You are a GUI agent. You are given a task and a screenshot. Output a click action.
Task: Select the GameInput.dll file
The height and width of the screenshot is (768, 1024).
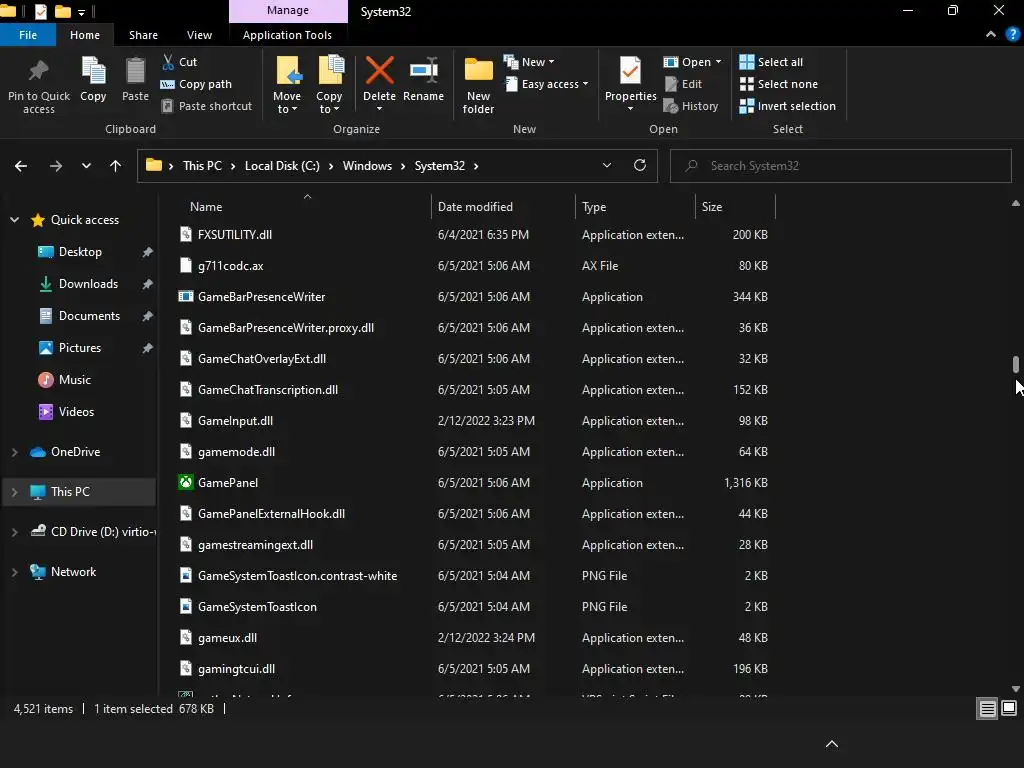[235, 421]
